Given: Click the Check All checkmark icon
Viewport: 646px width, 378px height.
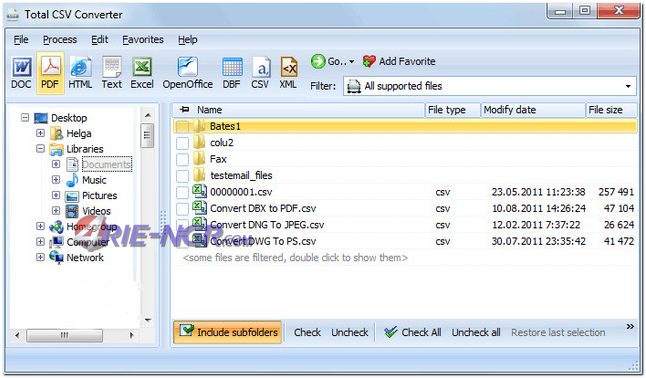Looking at the screenshot, I should click(391, 332).
